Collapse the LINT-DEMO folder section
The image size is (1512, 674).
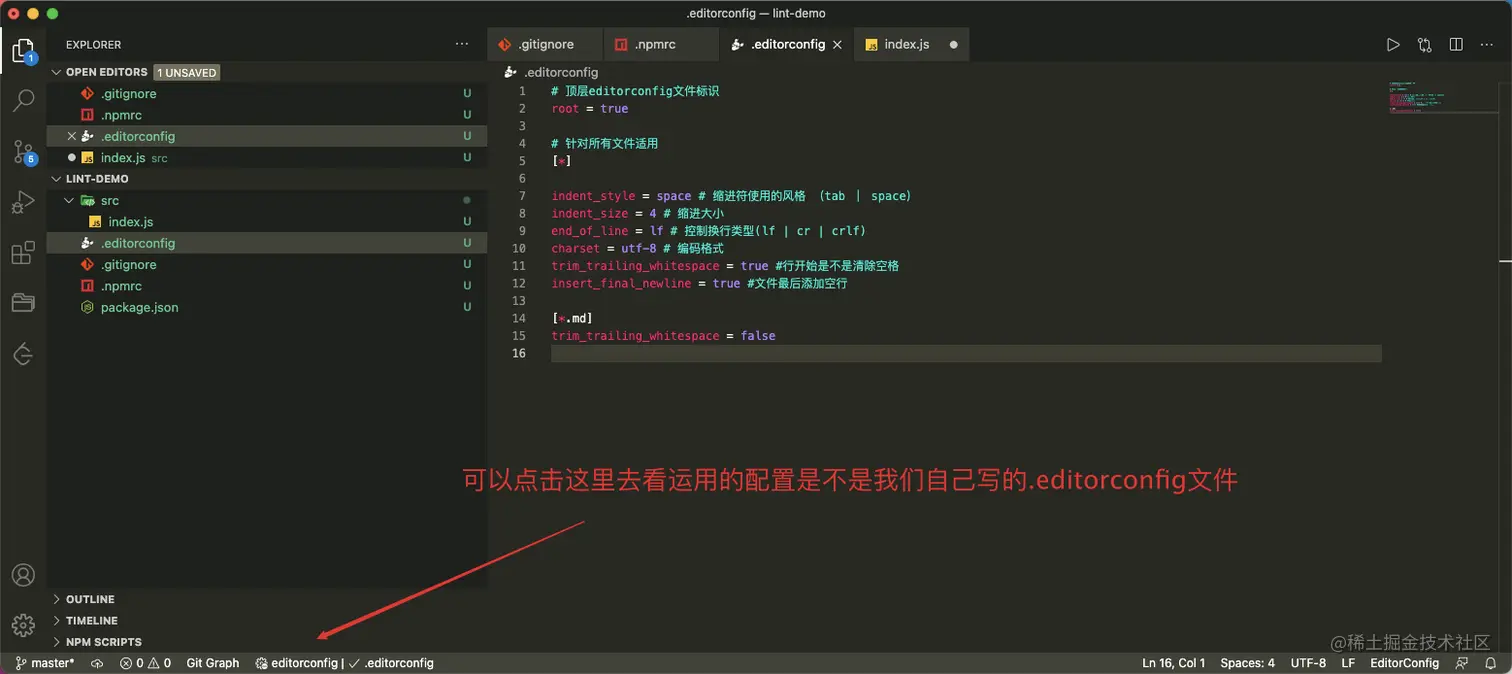(56, 179)
